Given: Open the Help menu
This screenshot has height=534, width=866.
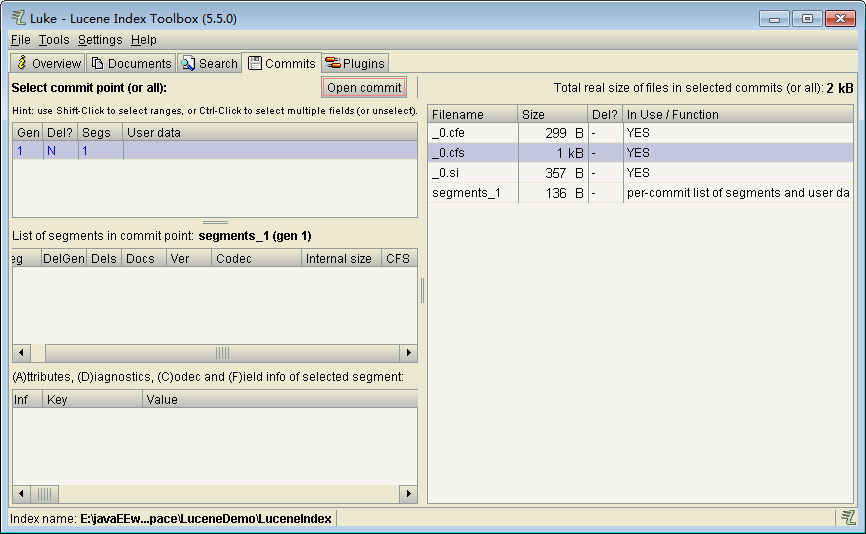Looking at the screenshot, I should tap(143, 40).
